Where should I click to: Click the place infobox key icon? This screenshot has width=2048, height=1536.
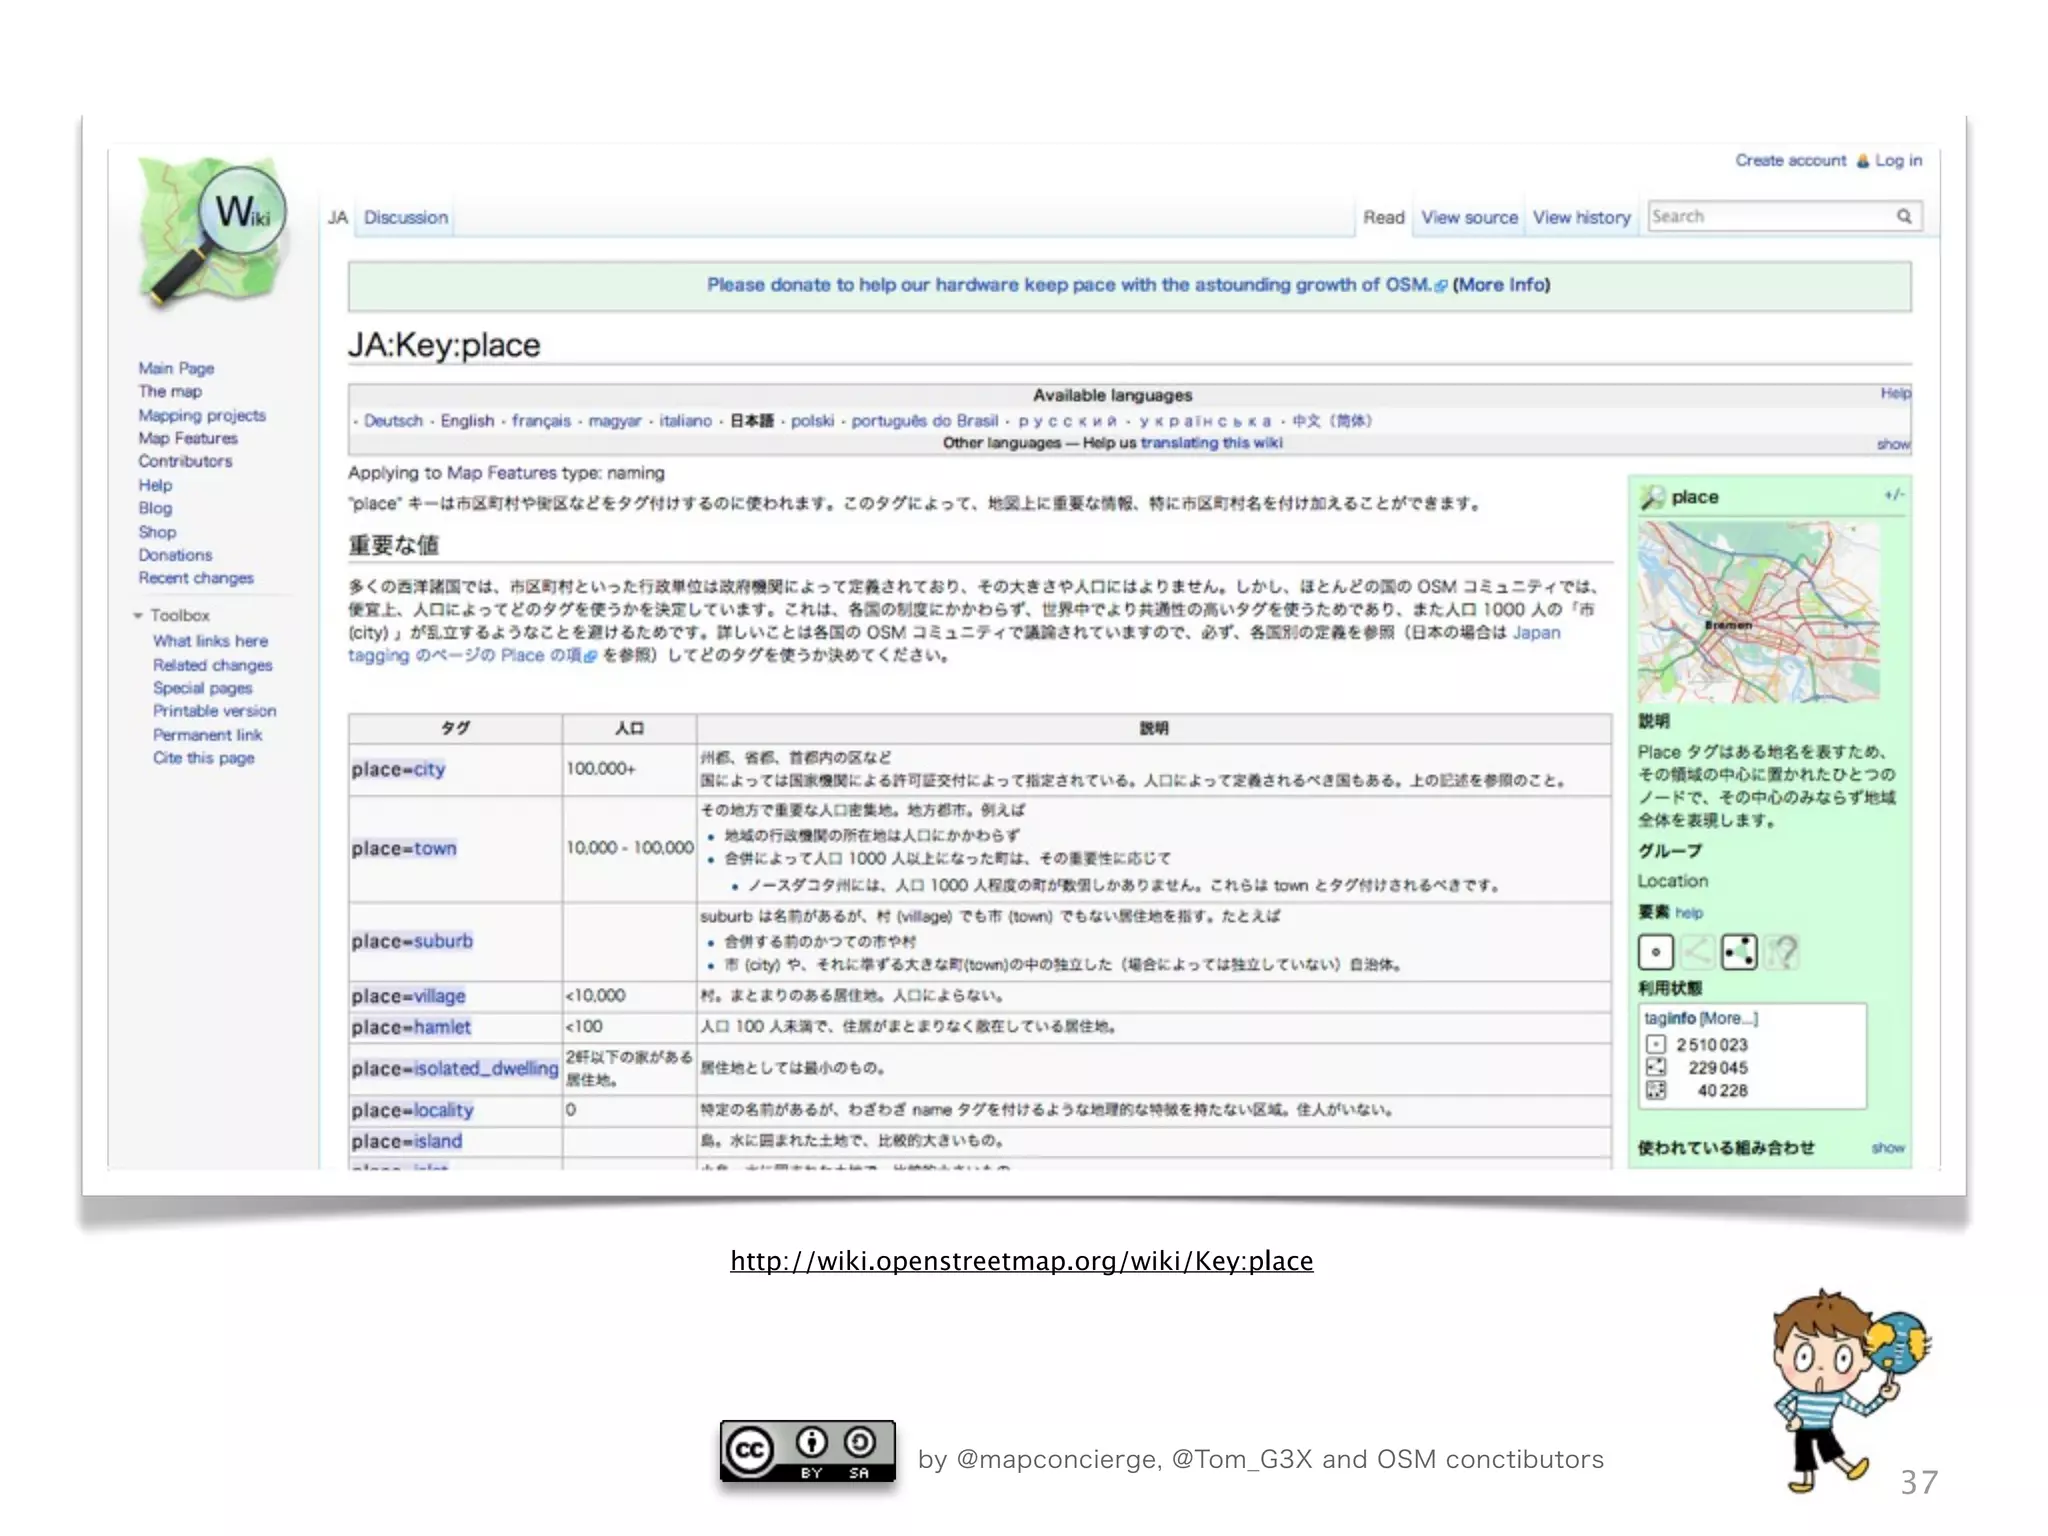pyautogui.click(x=1652, y=497)
